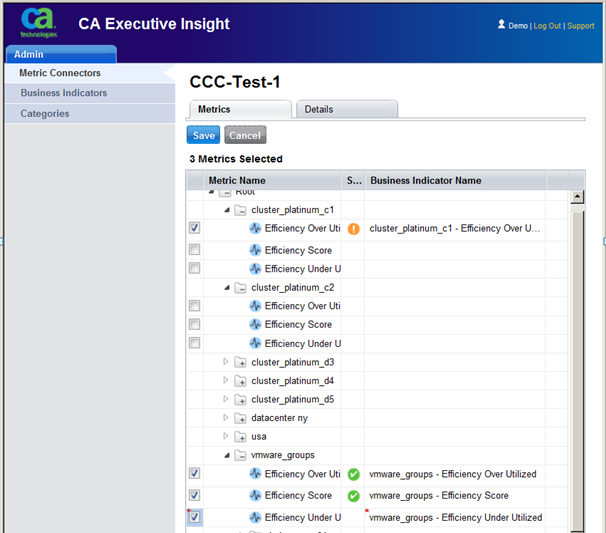Click green status icon for vmware_groups Efficiency Score
The image size is (606, 533).
(354, 496)
